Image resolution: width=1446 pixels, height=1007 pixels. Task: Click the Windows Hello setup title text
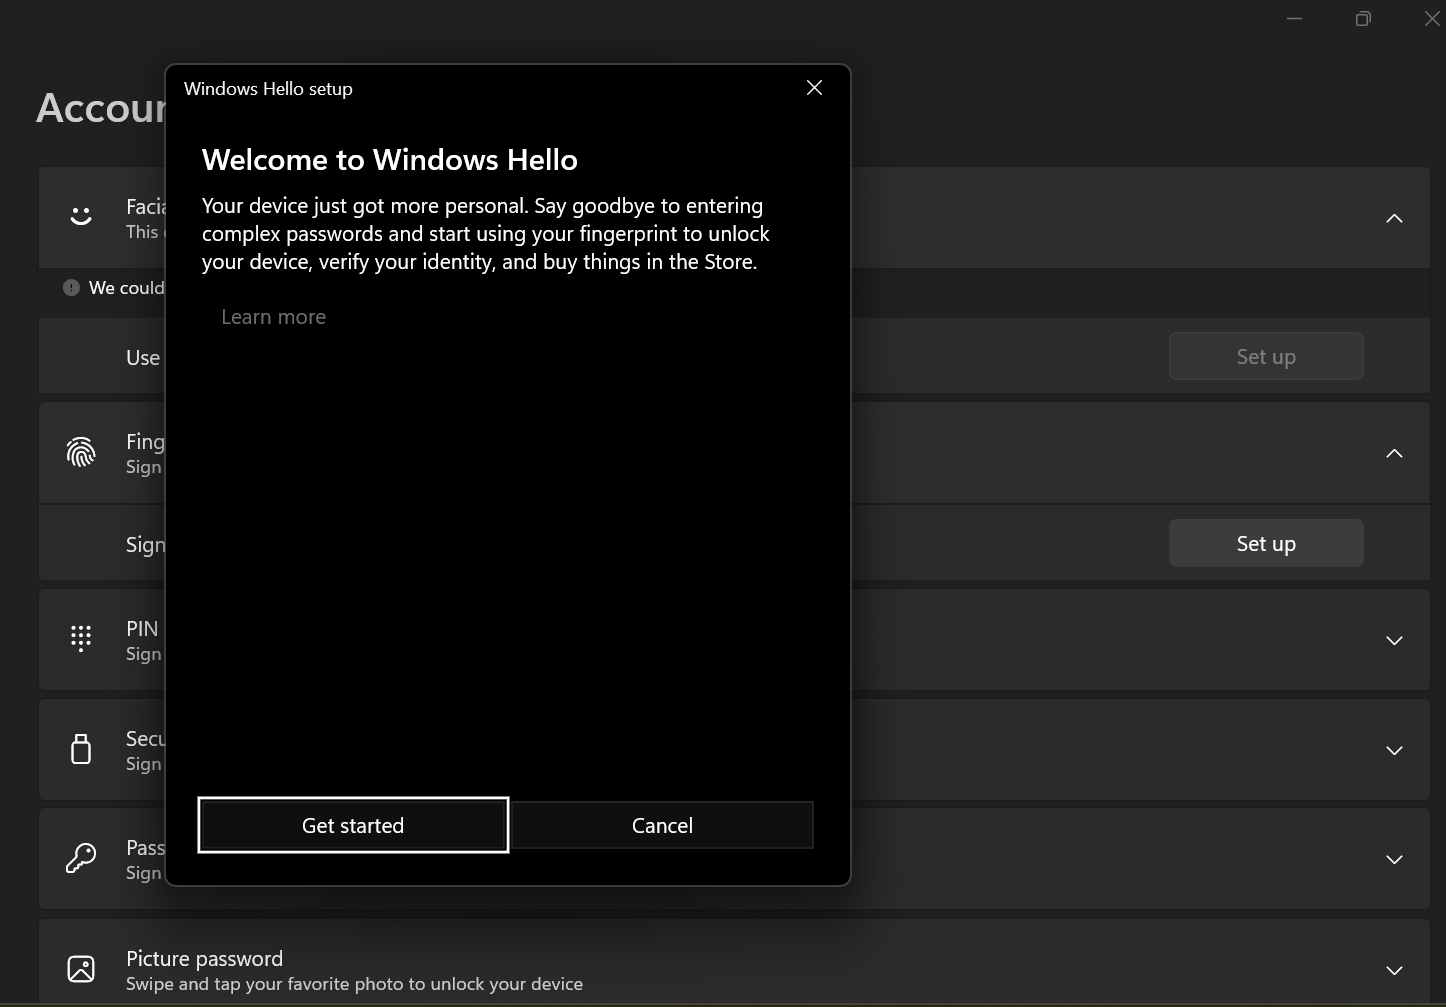click(268, 88)
